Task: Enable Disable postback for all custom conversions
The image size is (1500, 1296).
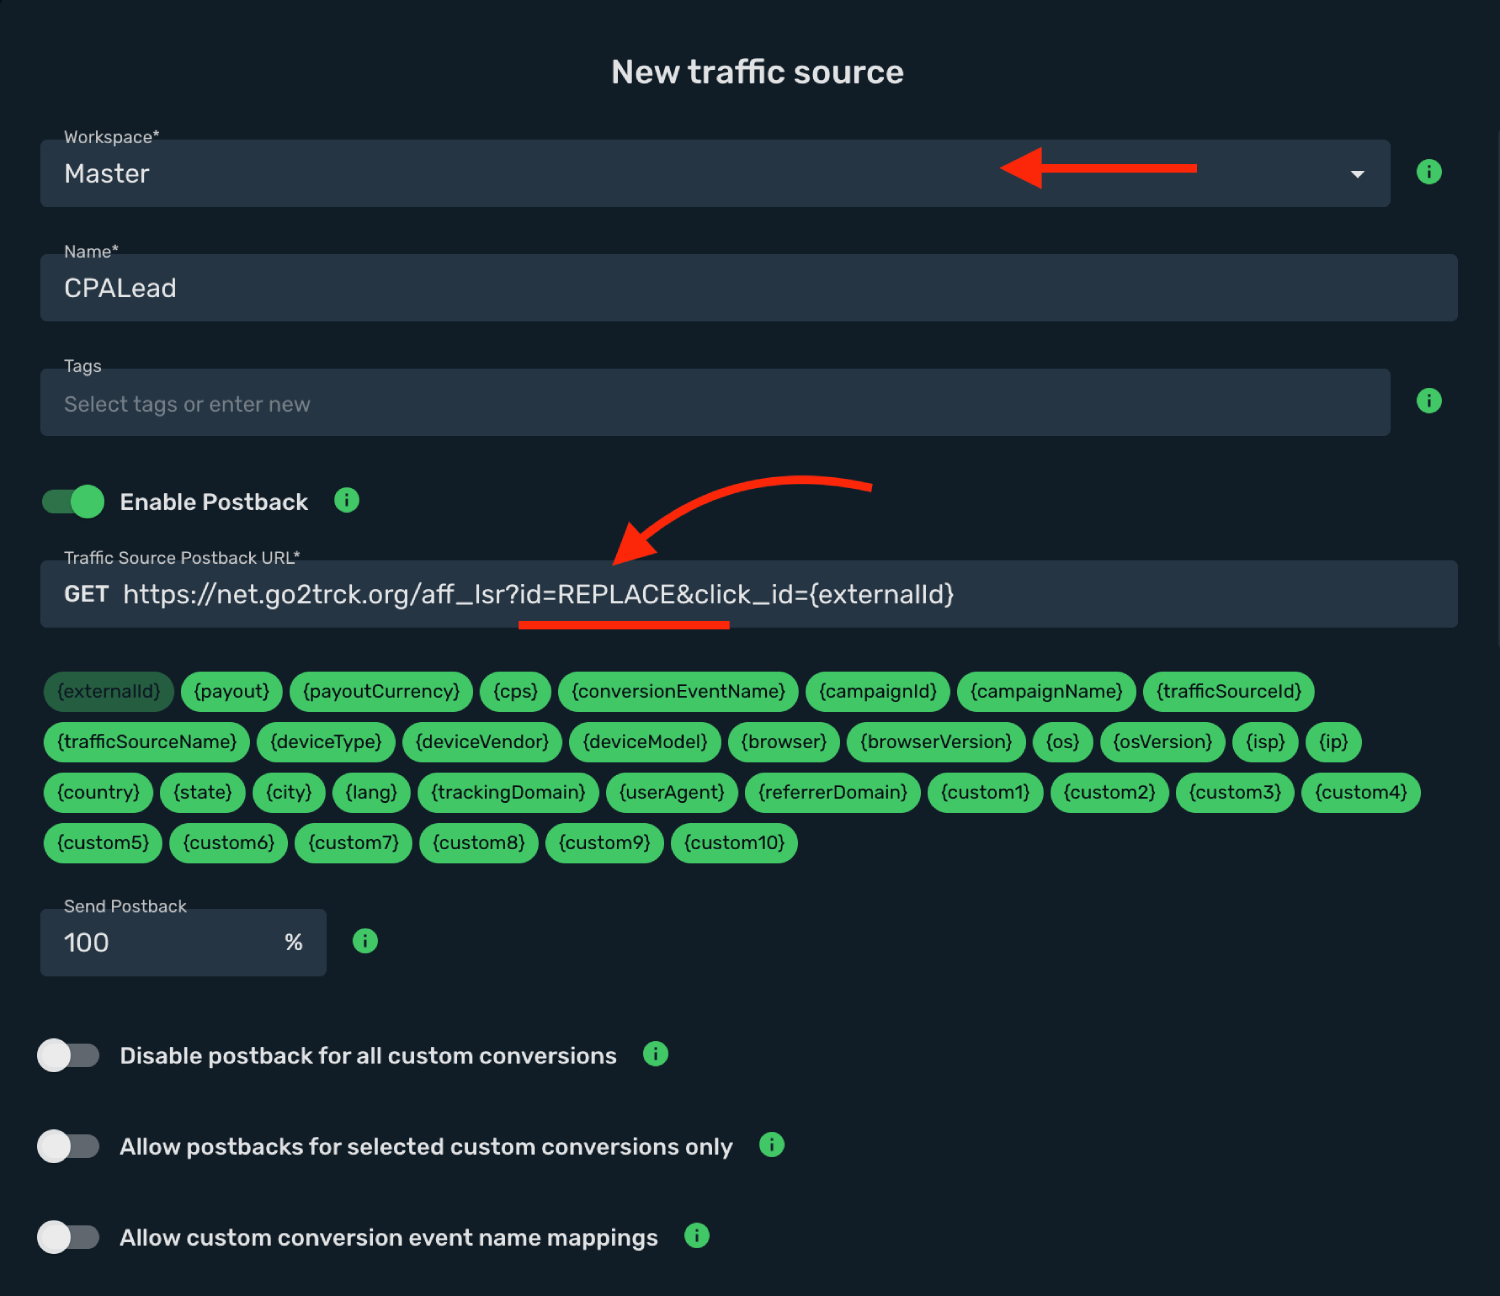Action: point(68,1055)
